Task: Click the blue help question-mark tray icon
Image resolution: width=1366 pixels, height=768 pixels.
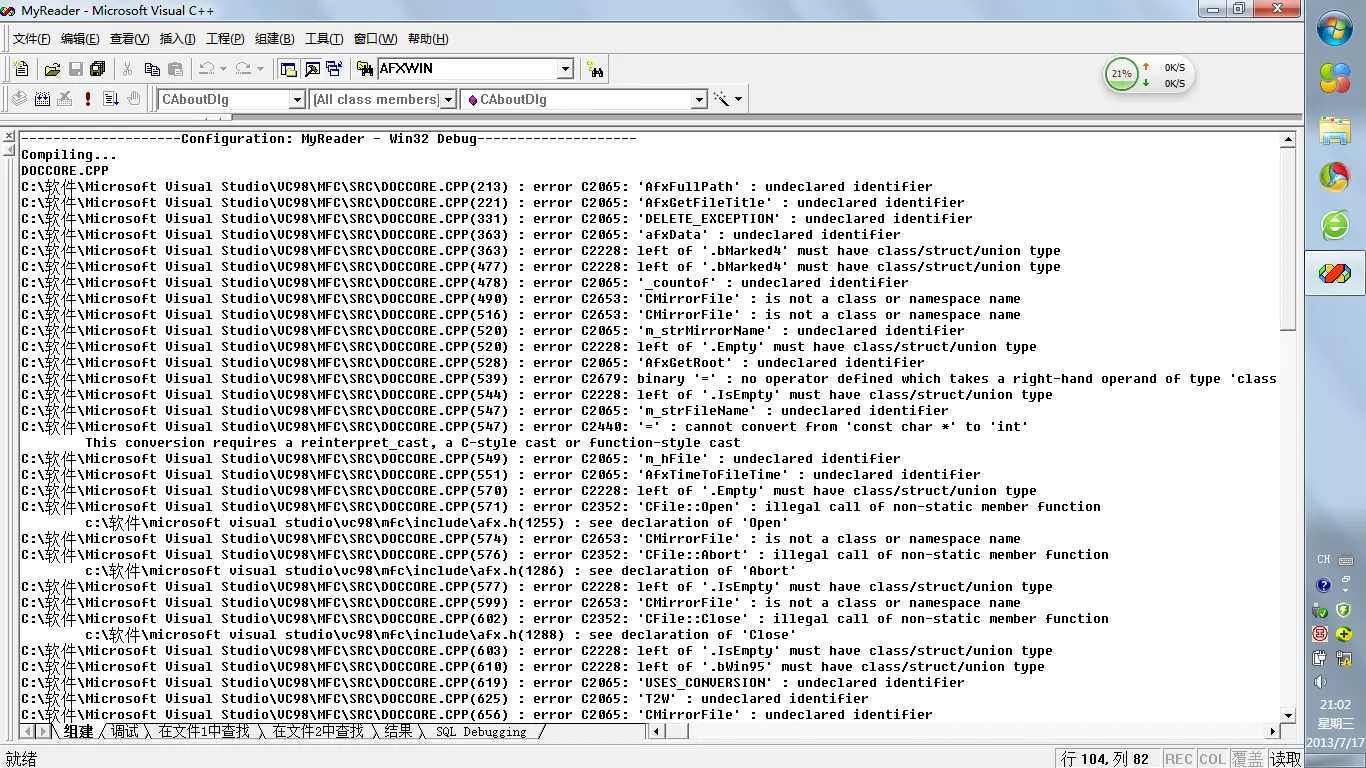Action: (x=1323, y=585)
